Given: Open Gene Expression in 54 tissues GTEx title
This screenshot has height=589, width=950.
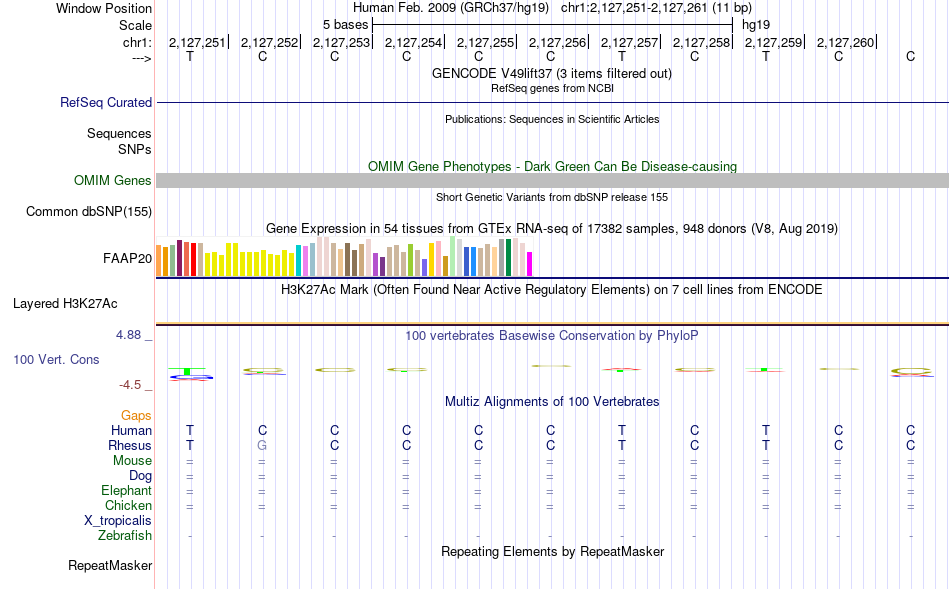Looking at the screenshot, I should point(552,228).
